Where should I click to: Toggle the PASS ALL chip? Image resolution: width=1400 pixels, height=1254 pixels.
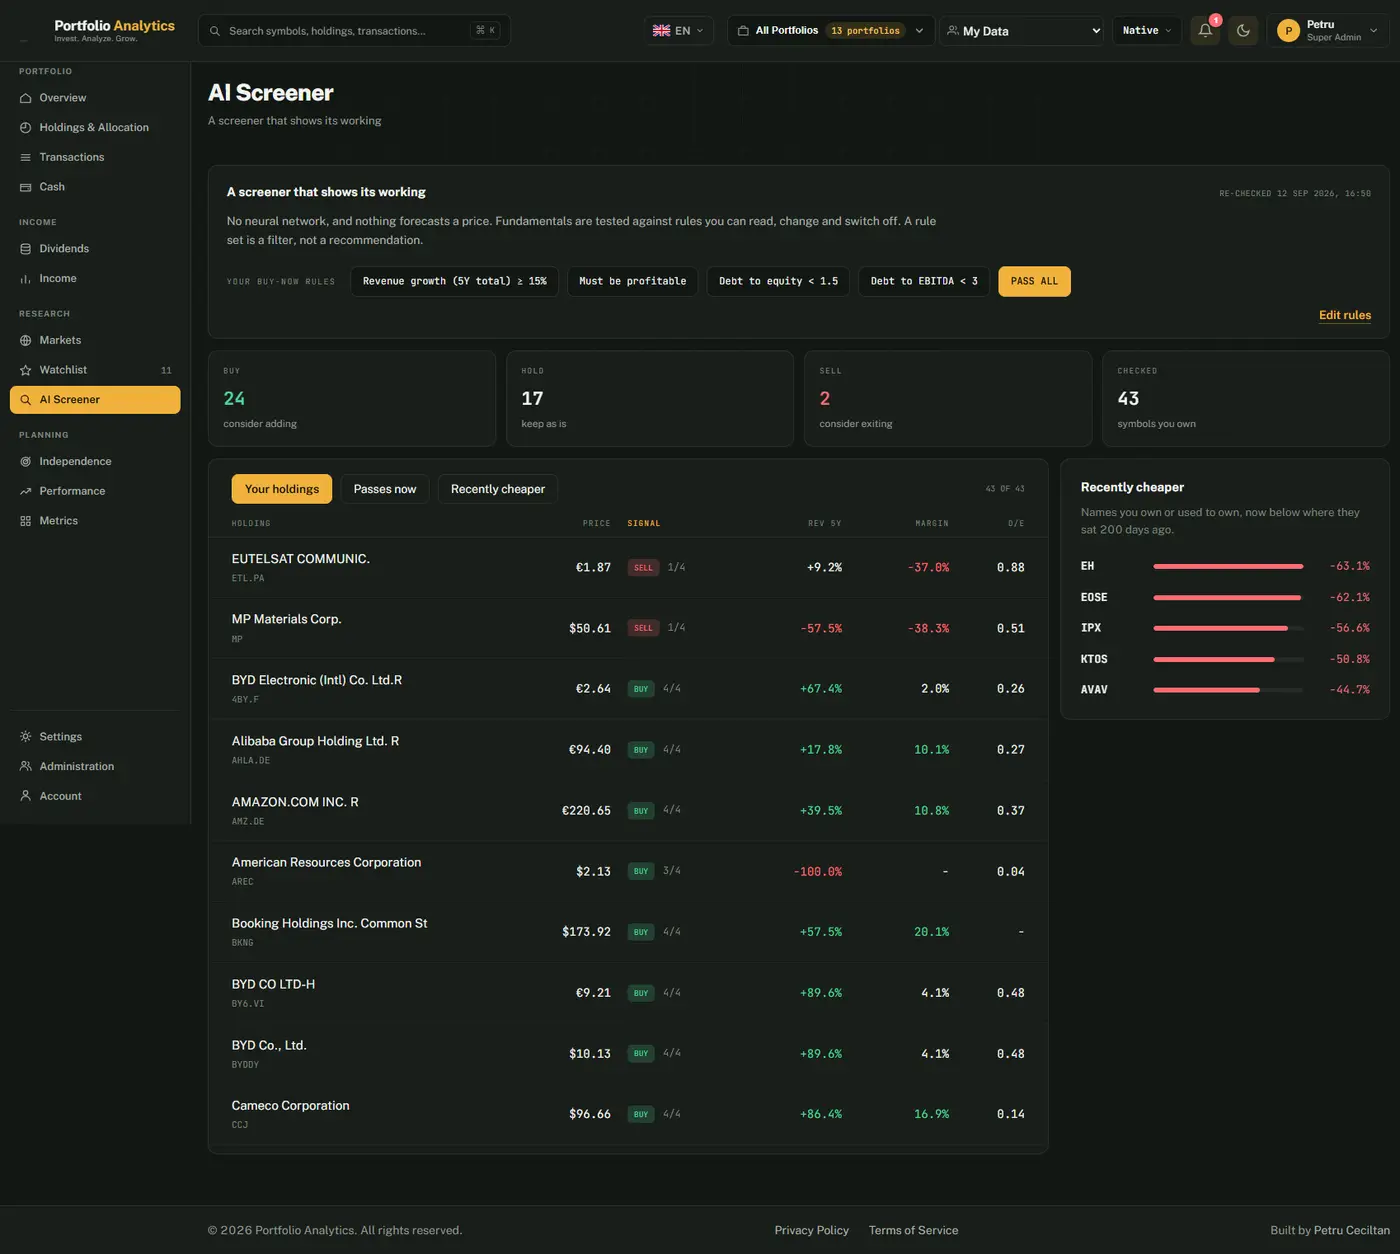click(1034, 281)
